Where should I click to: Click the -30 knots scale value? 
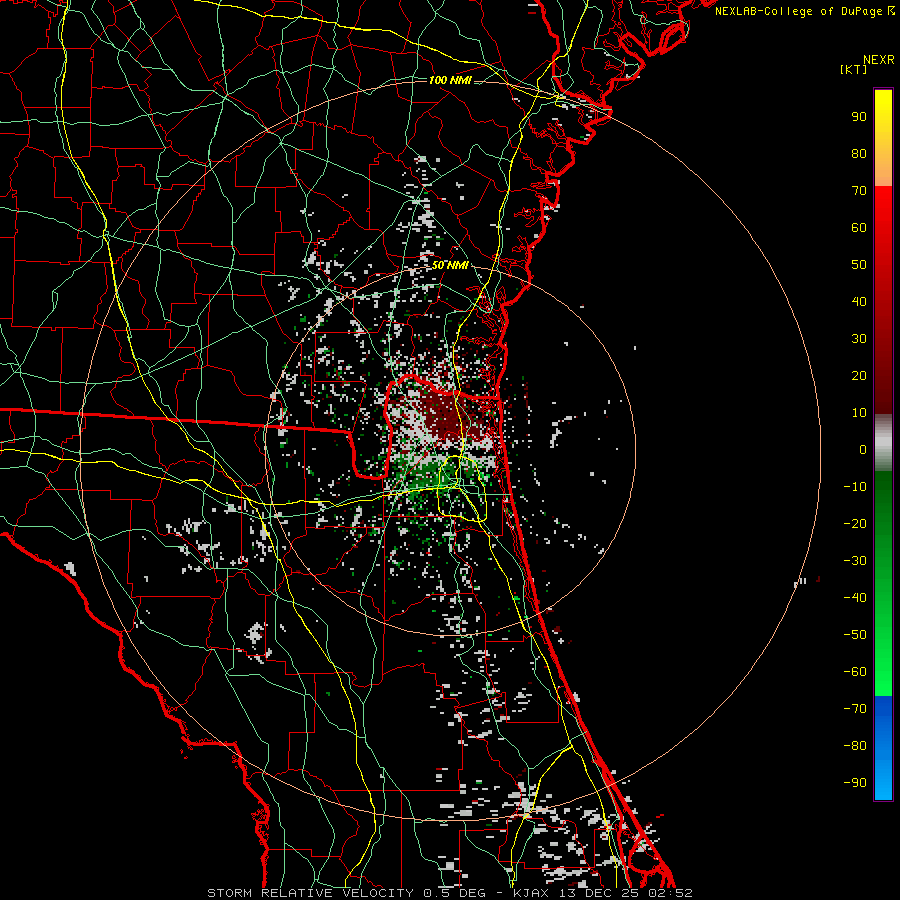click(855, 561)
